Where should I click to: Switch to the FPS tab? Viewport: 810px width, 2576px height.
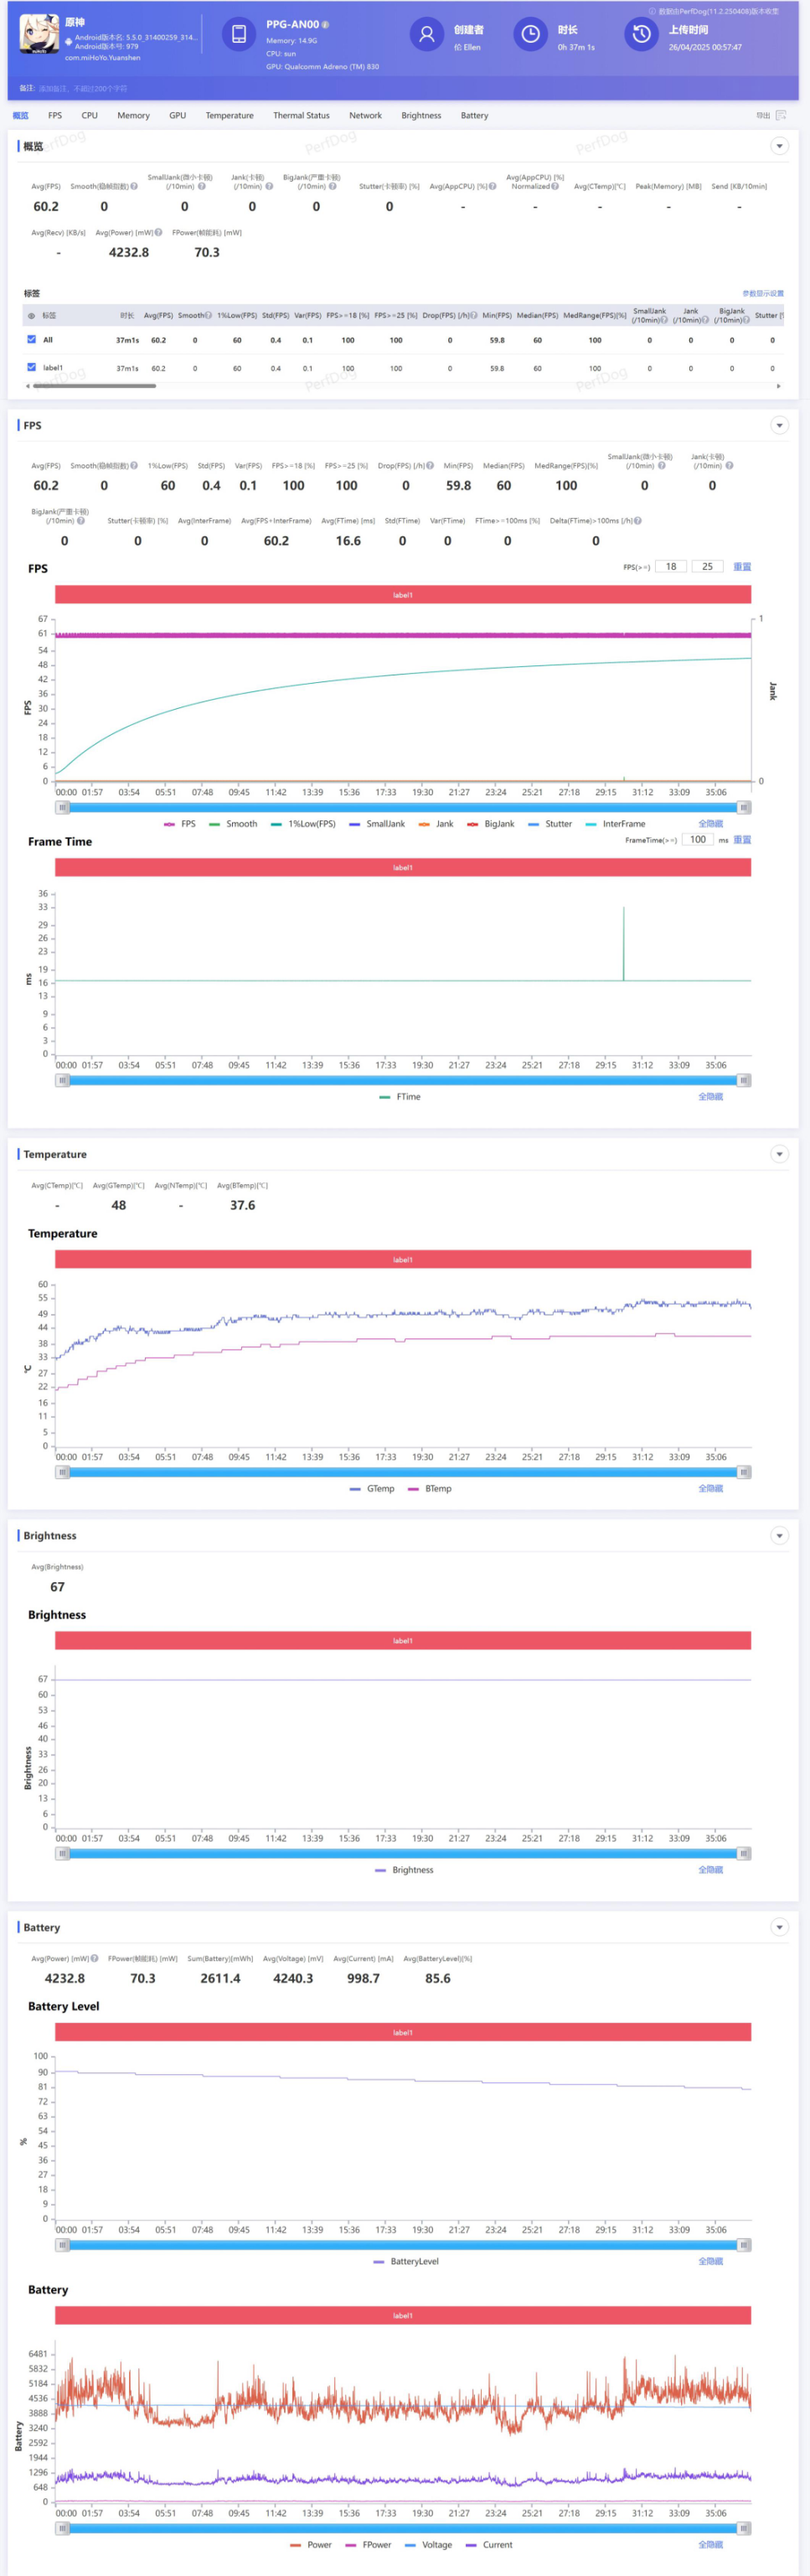[x=55, y=116]
